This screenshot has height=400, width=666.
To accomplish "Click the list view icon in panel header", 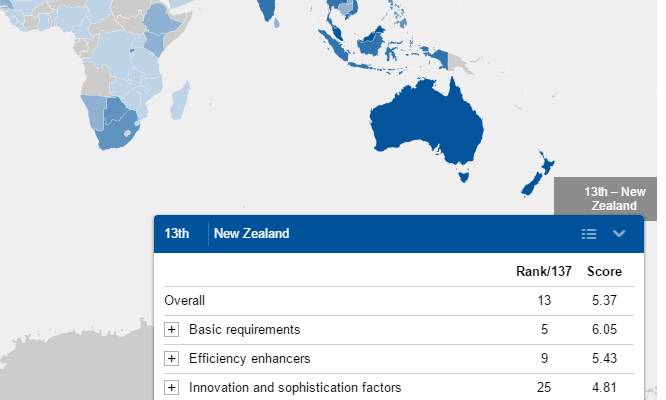I will pyautogui.click(x=589, y=234).
